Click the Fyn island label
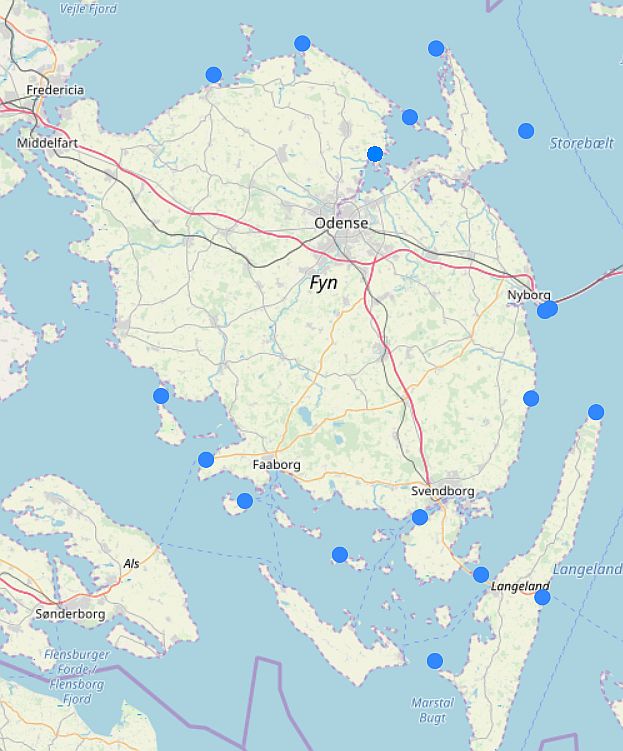 coord(324,283)
